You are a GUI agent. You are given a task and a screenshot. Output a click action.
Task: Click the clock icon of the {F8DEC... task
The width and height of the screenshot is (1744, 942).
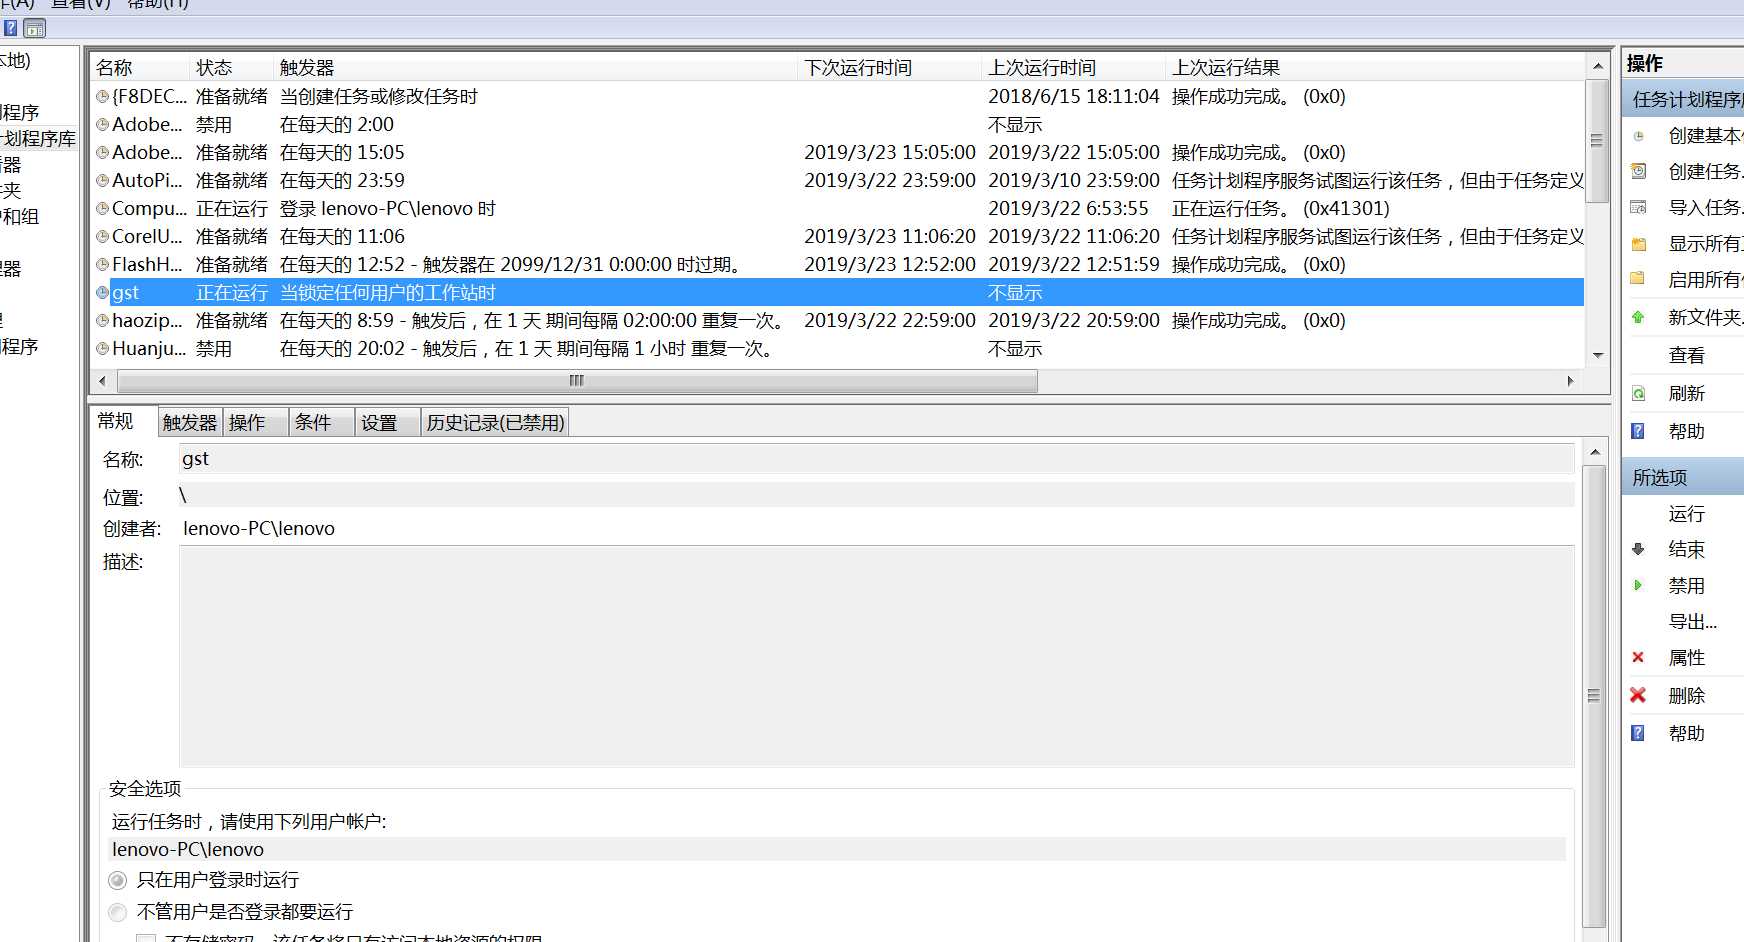tap(102, 97)
